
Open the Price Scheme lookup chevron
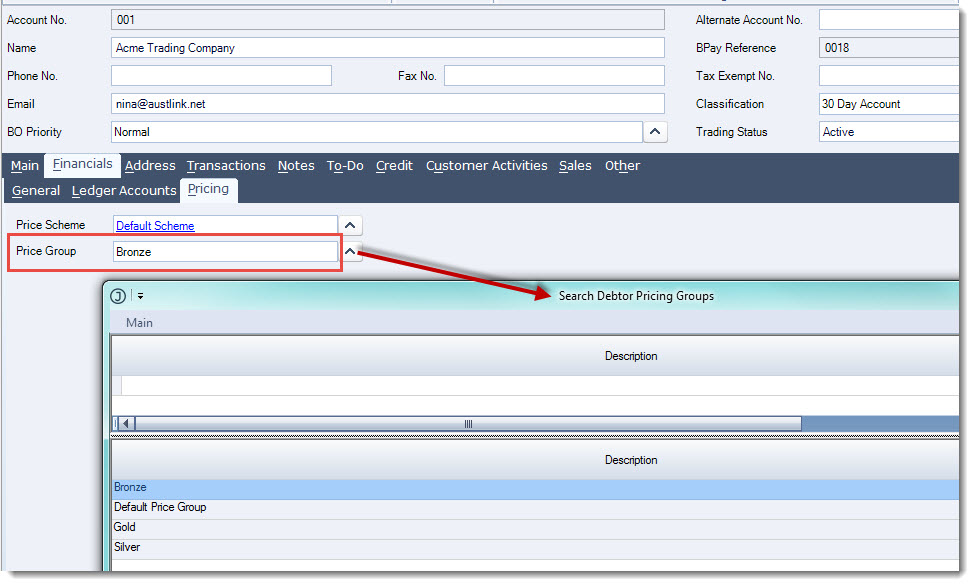(350, 225)
